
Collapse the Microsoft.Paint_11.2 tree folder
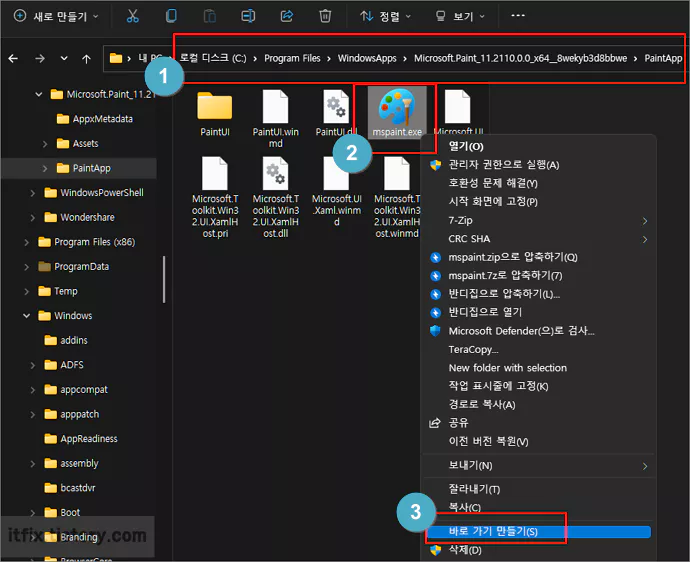click(39, 94)
